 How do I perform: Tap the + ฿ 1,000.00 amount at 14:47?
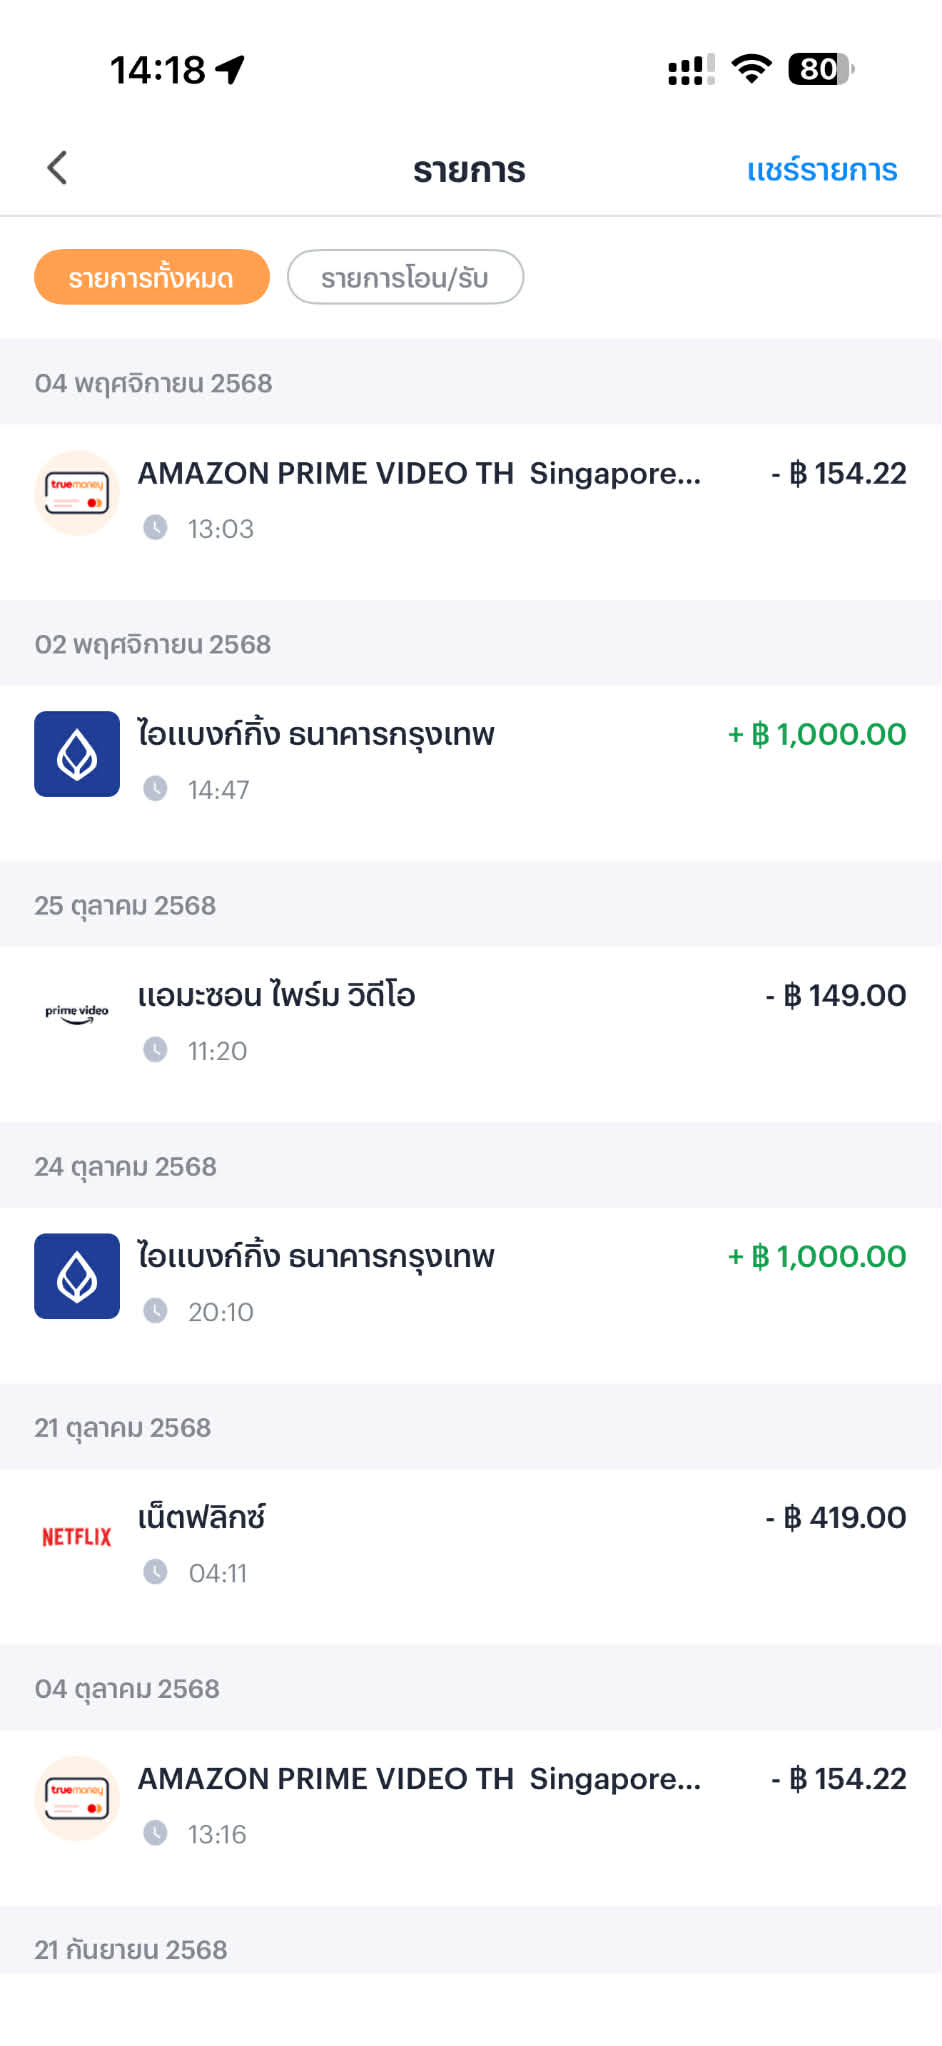[x=817, y=734]
